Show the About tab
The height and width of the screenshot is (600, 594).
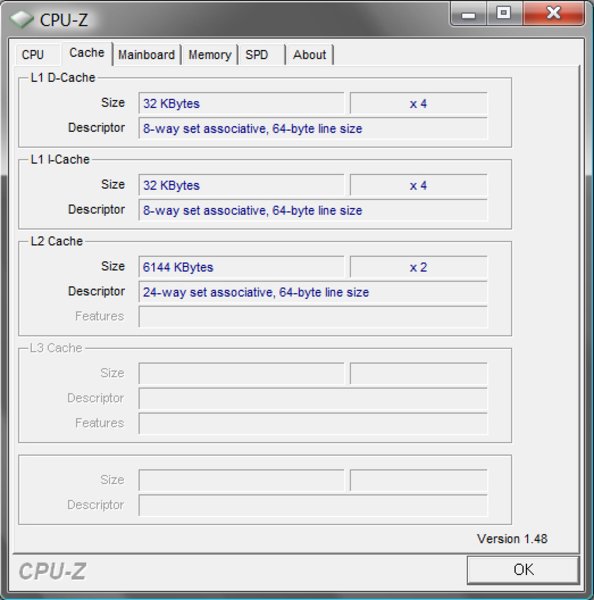[x=310, y=55]
